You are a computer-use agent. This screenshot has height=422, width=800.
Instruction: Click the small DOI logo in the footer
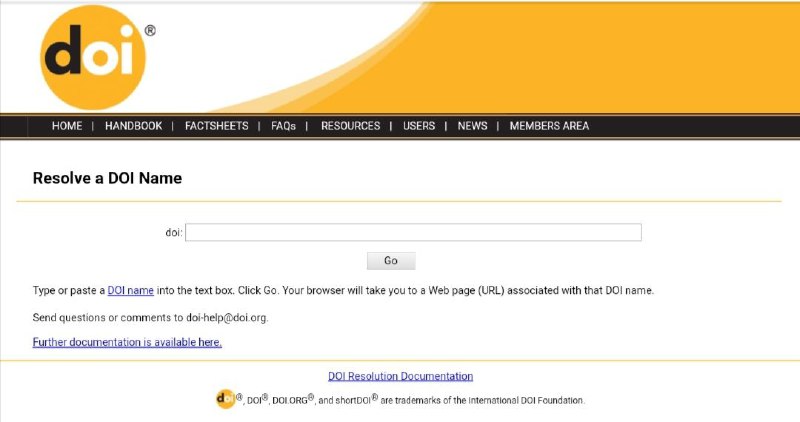click(226, 399)
